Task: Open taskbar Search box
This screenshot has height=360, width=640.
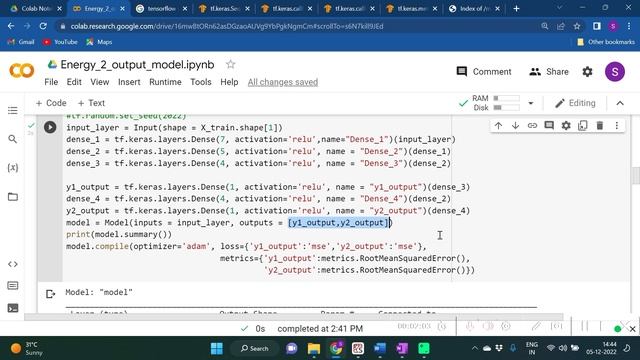Action: (x=254, y=348)
